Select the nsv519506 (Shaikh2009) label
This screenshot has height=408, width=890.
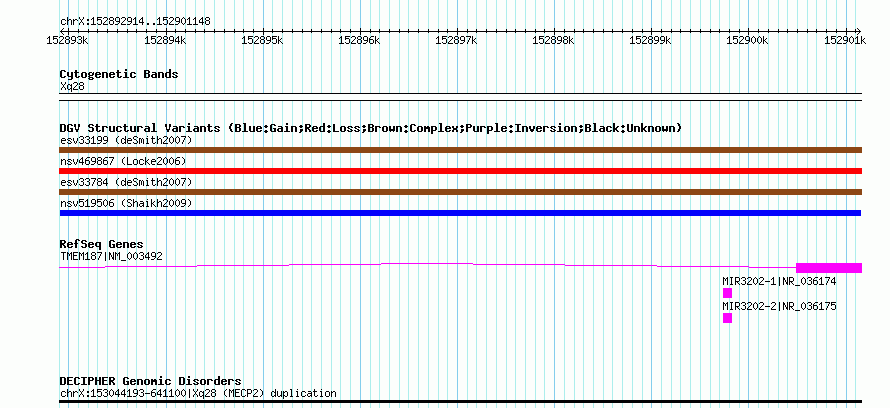pos(126,203)
